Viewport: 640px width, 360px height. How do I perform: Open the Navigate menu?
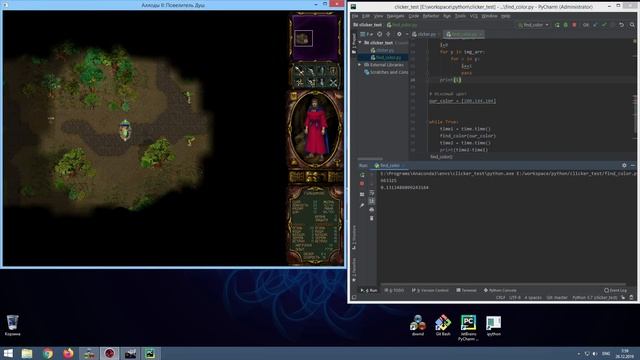point(396,16)
